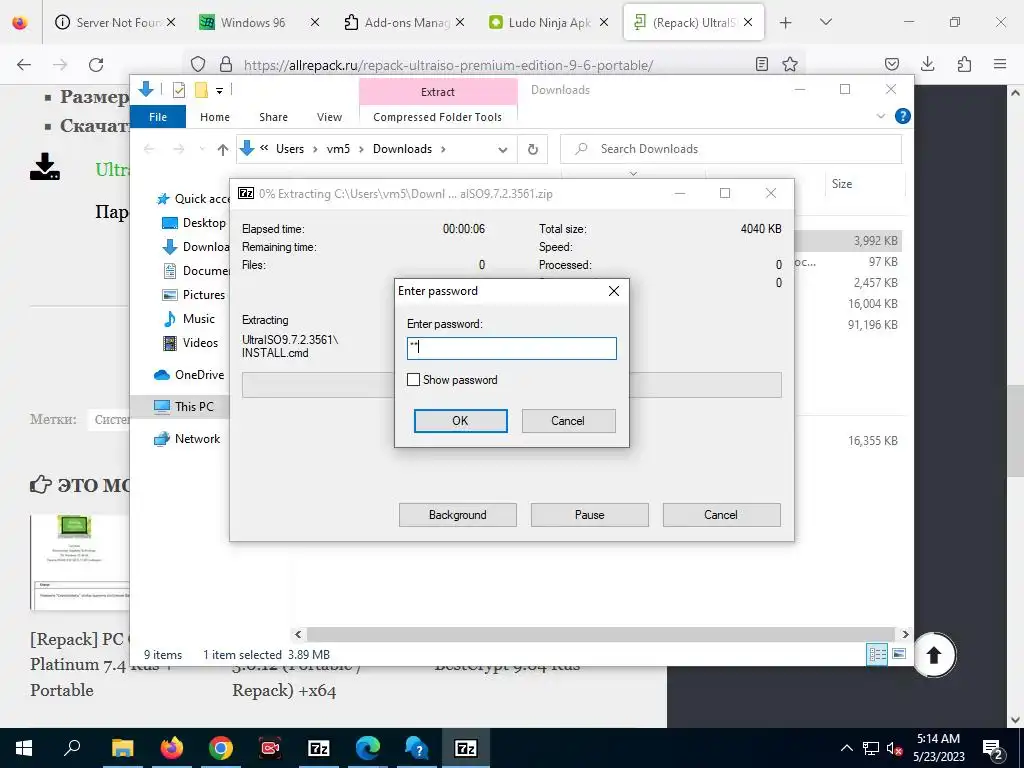Switch Explorer to details view icon
1024x768 pixels.
pos(877,654)
